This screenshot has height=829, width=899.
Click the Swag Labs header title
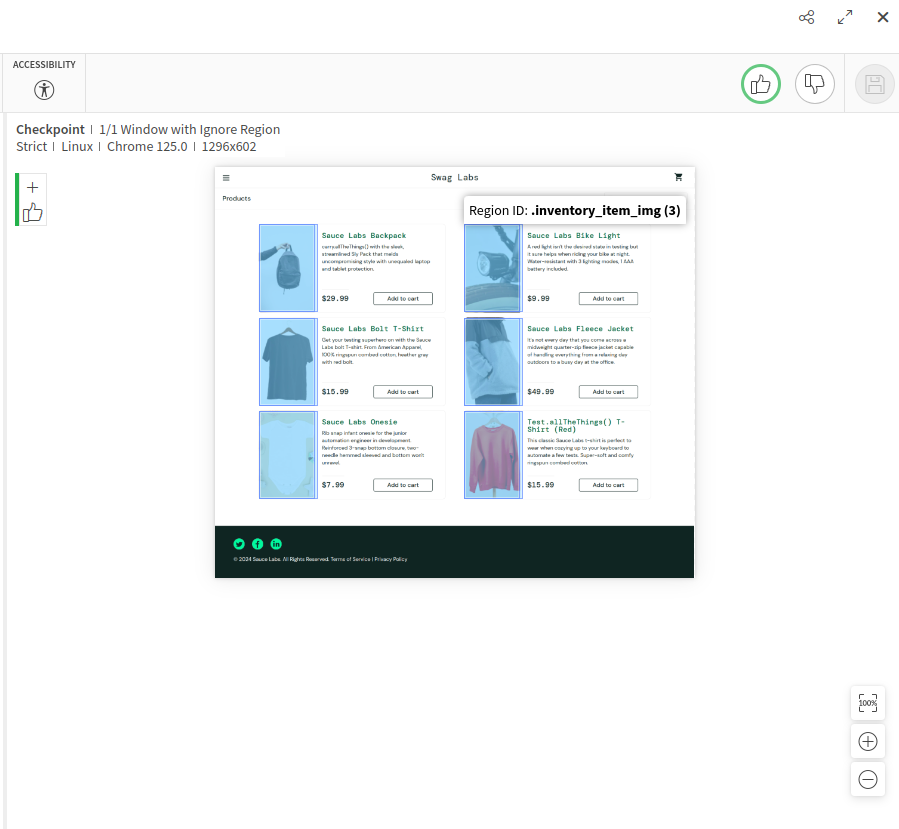[455, 178]
